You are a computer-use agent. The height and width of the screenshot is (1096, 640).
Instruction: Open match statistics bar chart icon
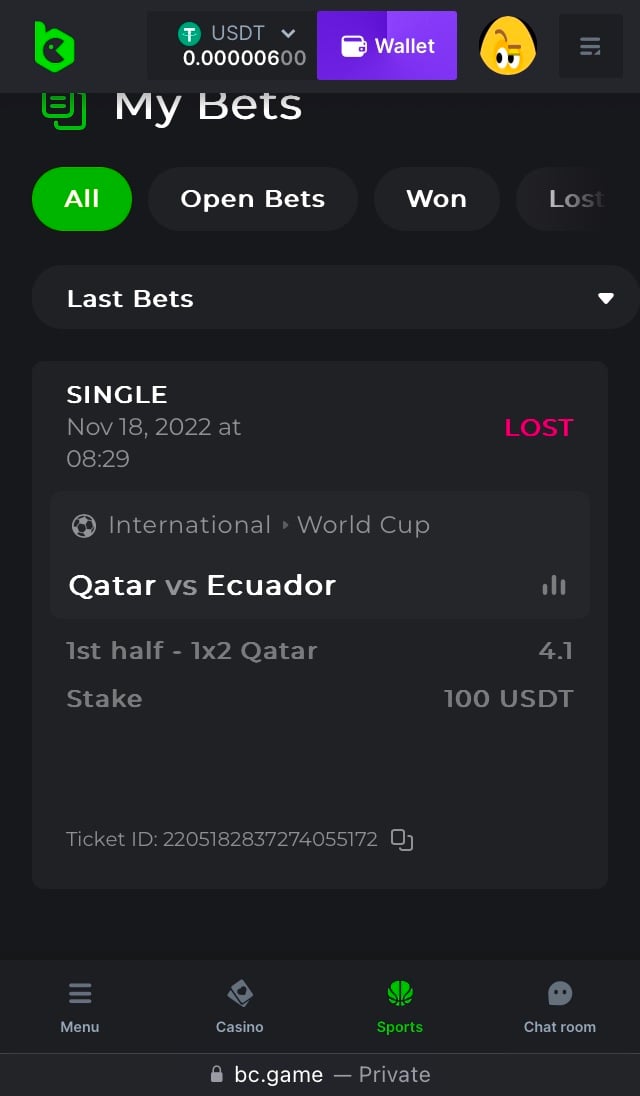pos(554,586)
